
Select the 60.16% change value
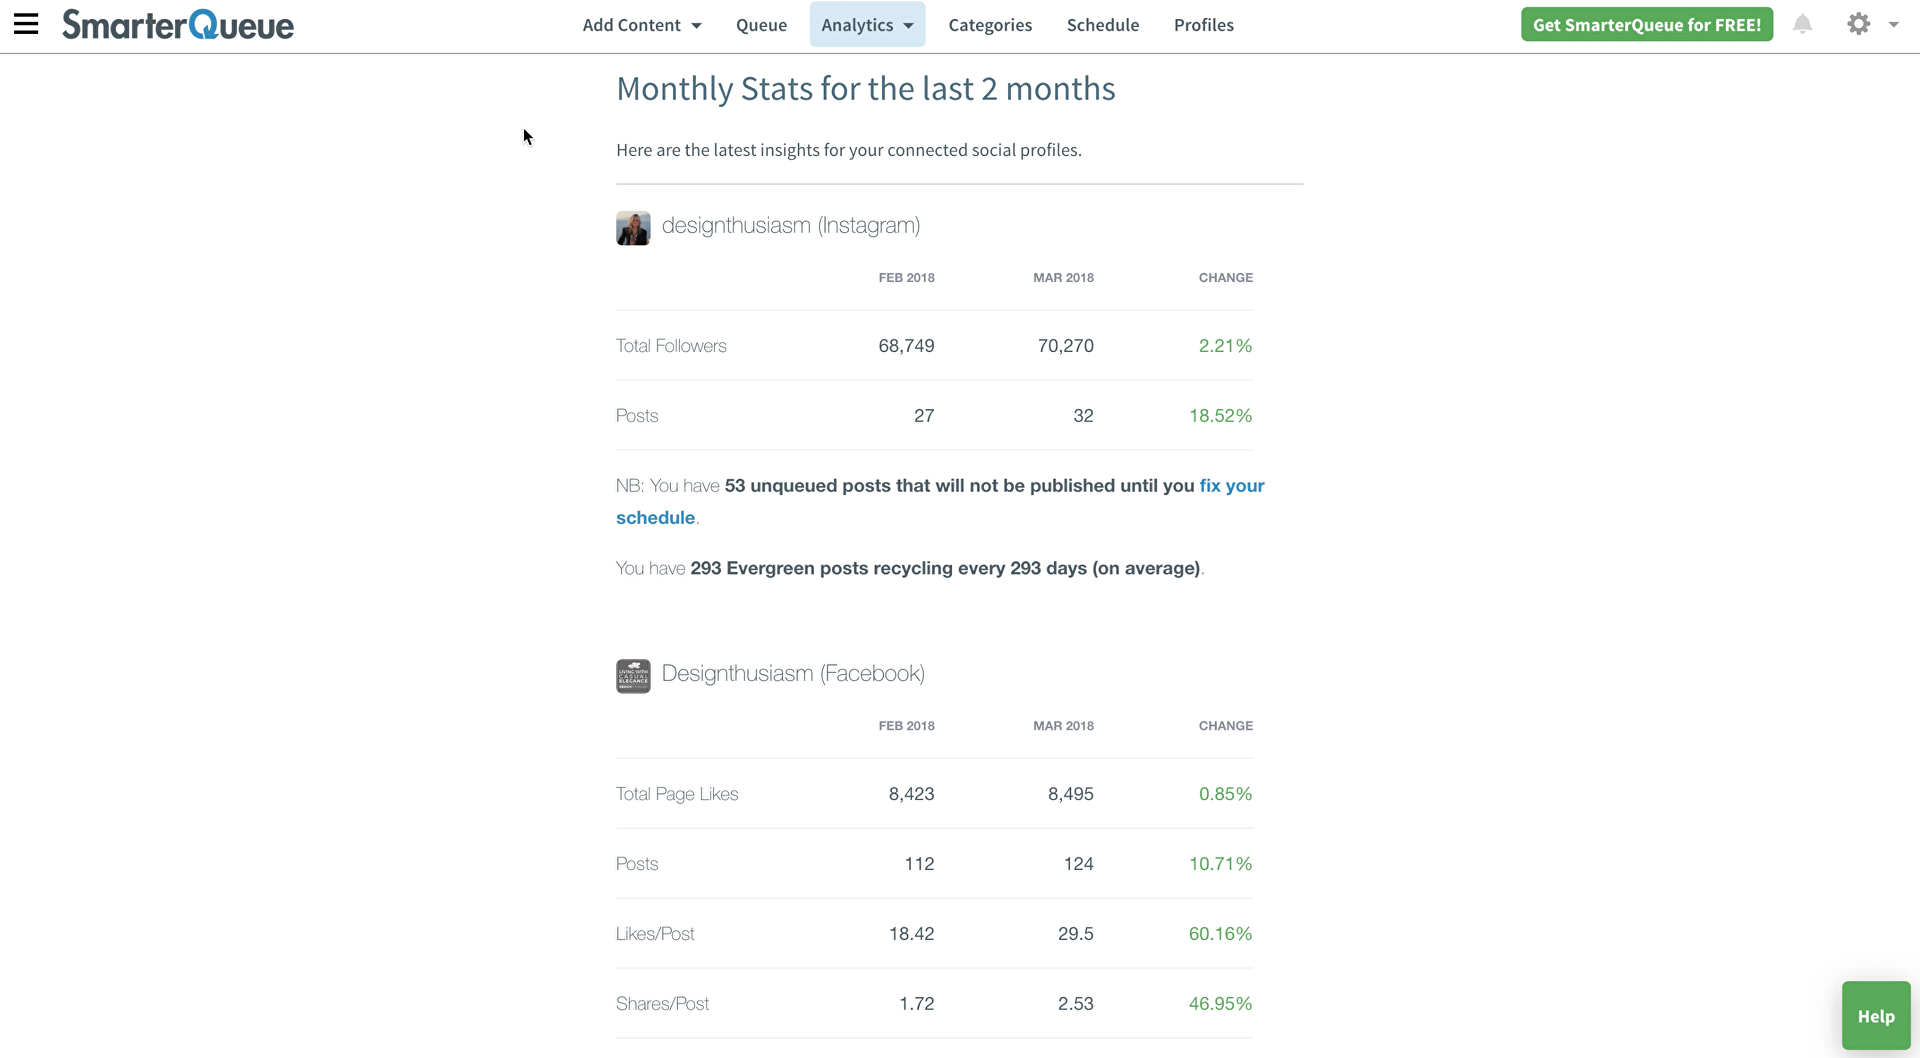[1220, 934]
